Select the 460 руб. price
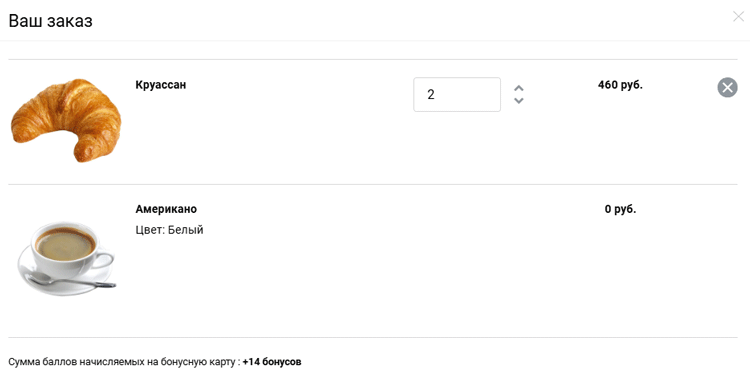Viewport: 750px width, 376px height. pyautogui.click(x=620, y=85)
